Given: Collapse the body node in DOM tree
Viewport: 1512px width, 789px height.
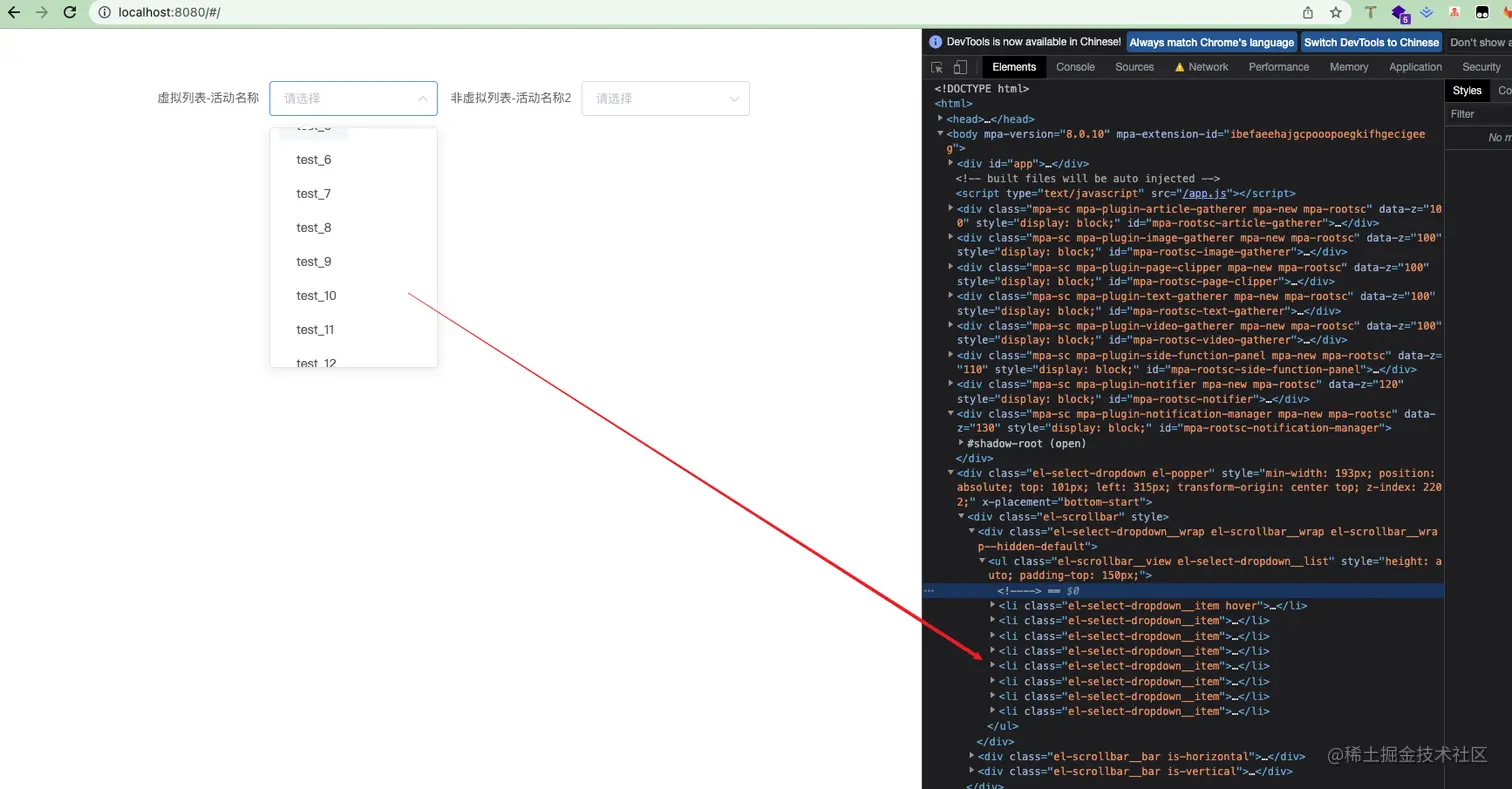Looking at the screenshot, I should click(x=940, y=133).
